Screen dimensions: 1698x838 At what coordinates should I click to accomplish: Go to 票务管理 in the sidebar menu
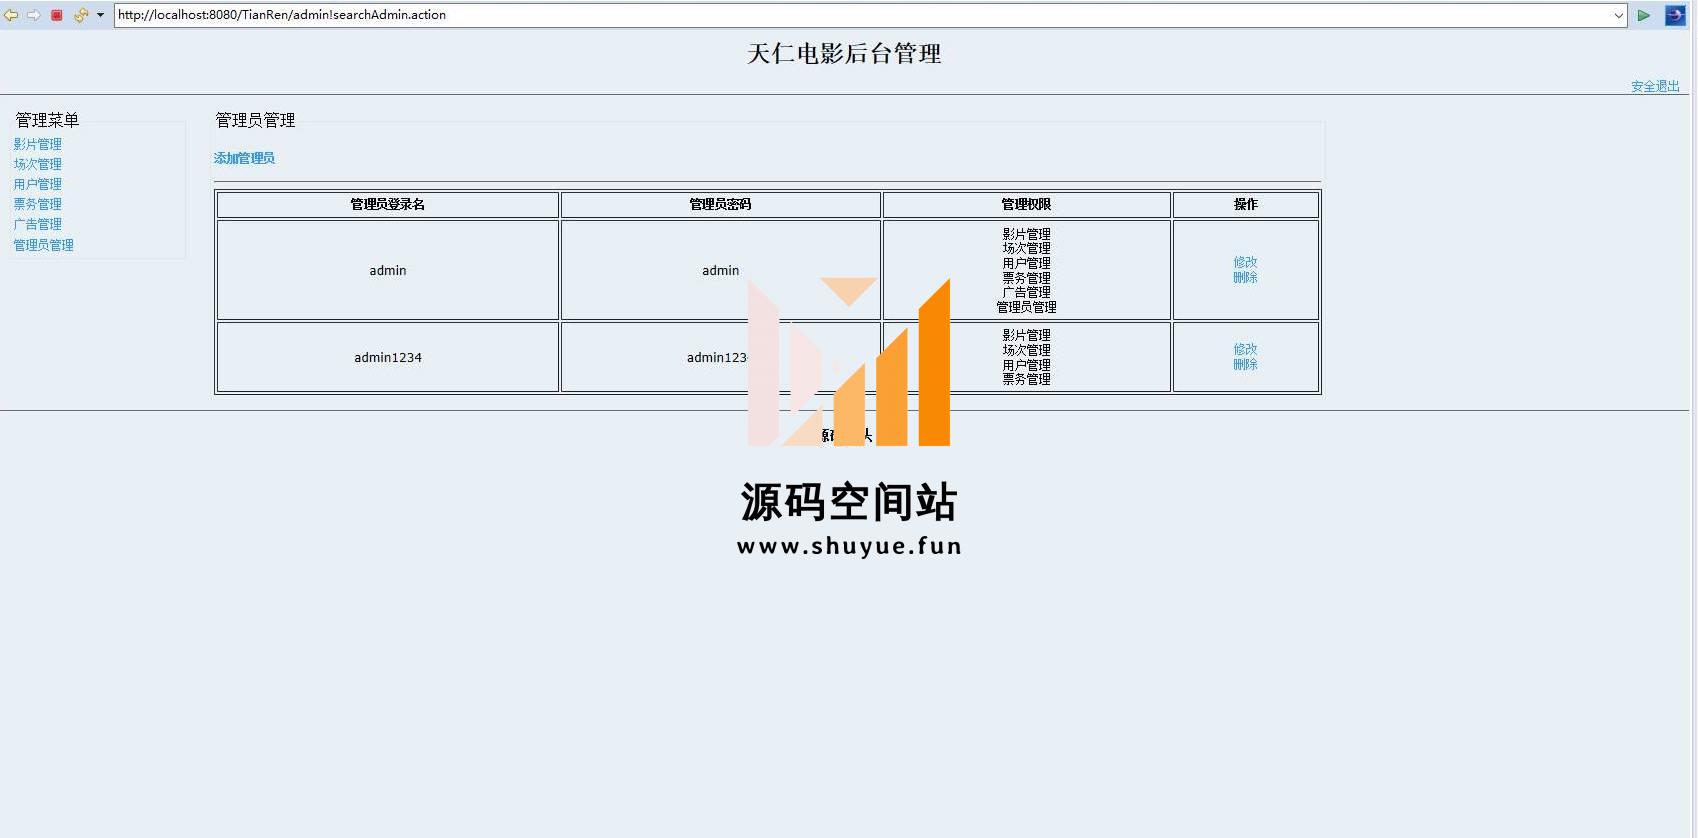pyautogui.click(x=38, y=204)
